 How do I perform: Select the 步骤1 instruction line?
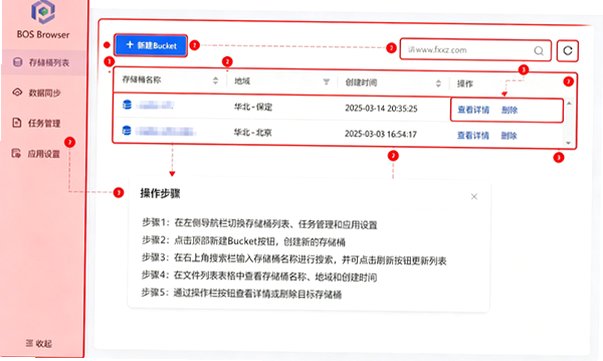coord(260,224)
